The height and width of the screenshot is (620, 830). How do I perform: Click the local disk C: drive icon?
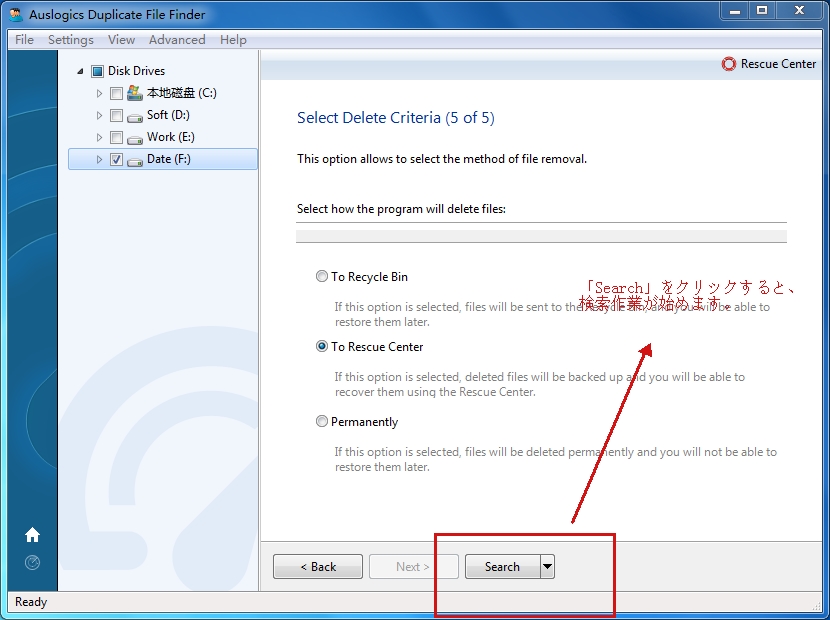[x=135, y=93]
